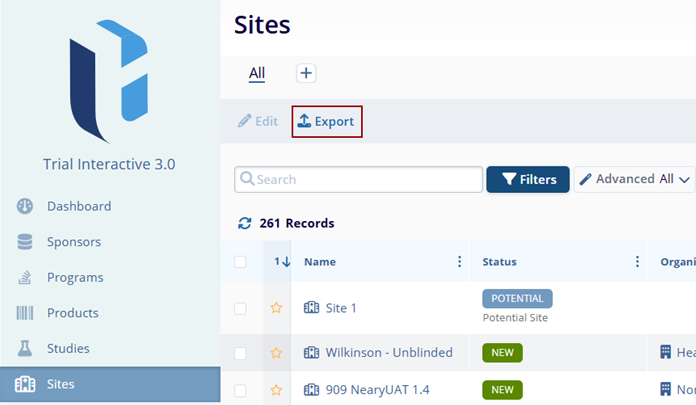Open Name column options menu
696x405 pixels.
pyautogui.click(x=460, y=262)
